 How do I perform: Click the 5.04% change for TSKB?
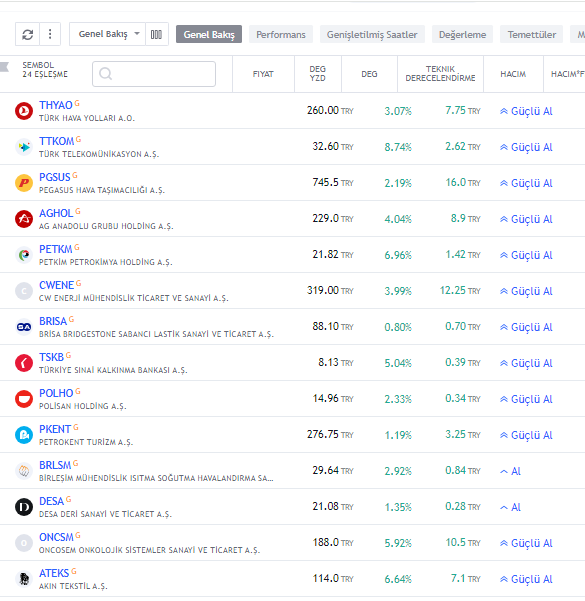coord(398,363)
